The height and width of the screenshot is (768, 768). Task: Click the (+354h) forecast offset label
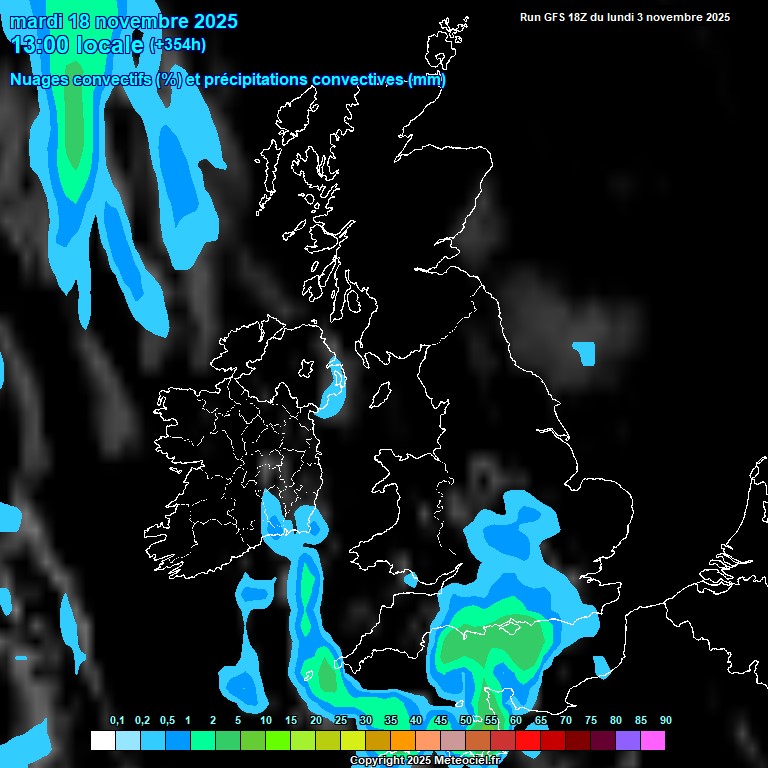(x=177, y=44)
